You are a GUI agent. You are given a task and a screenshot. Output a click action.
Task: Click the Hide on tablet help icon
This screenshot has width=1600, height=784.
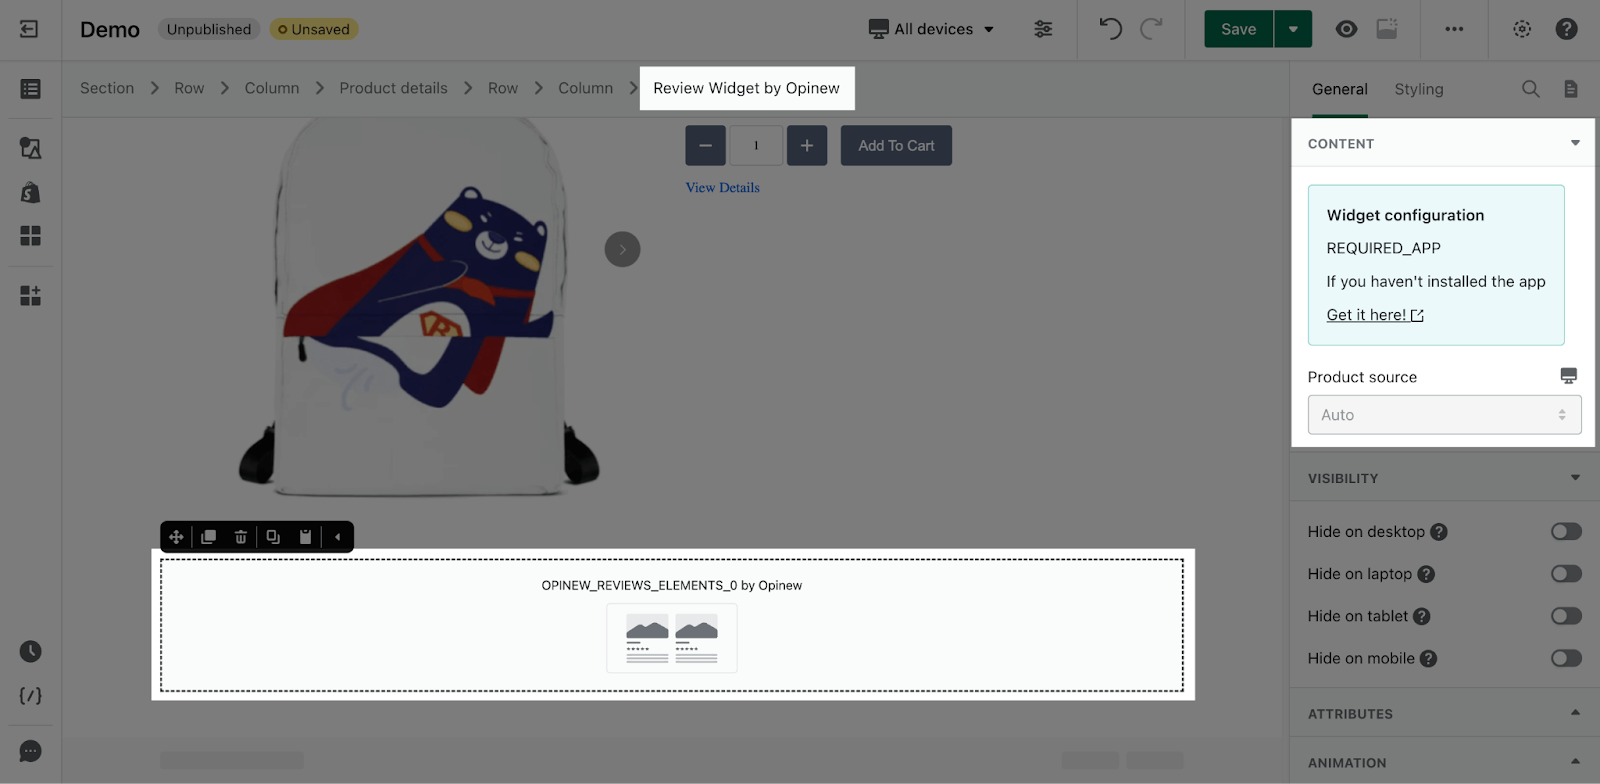[x=1421, y=616]
